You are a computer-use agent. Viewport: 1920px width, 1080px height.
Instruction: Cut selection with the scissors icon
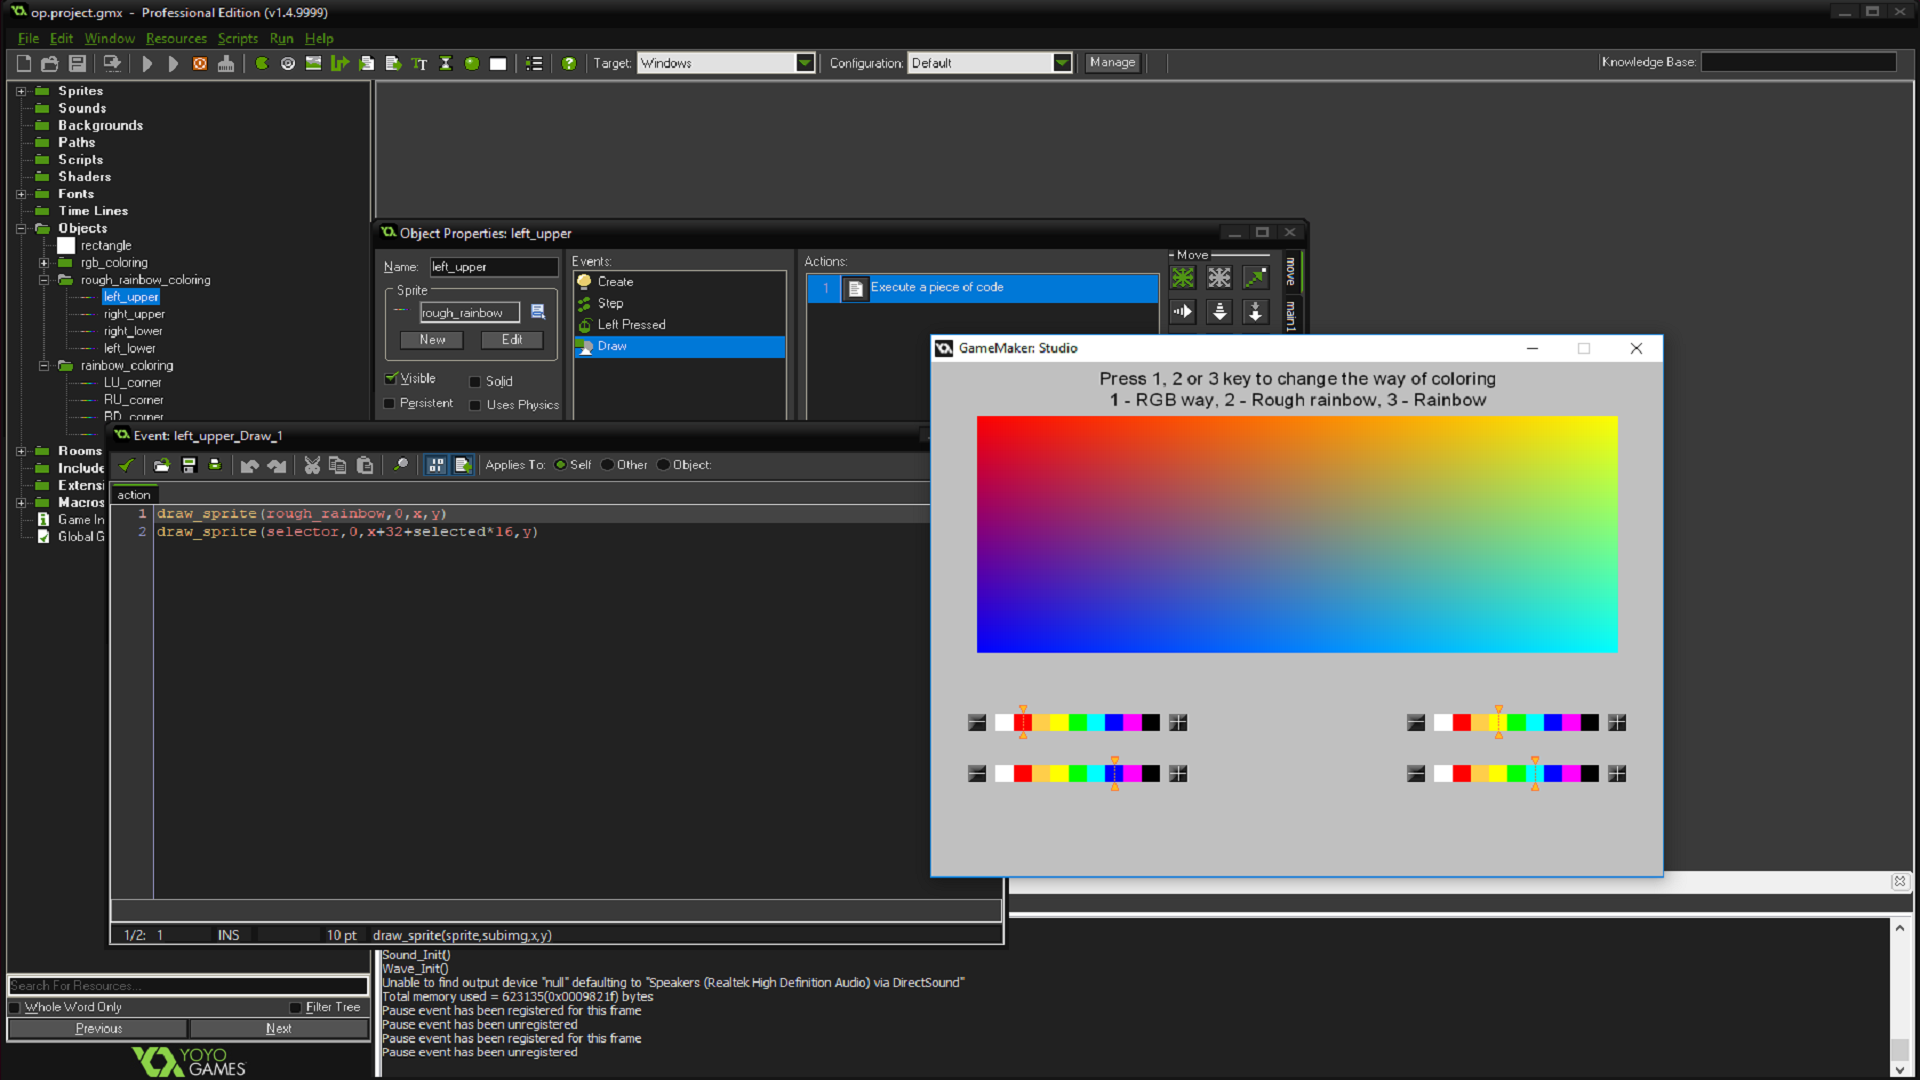click(x=312, y=465)
